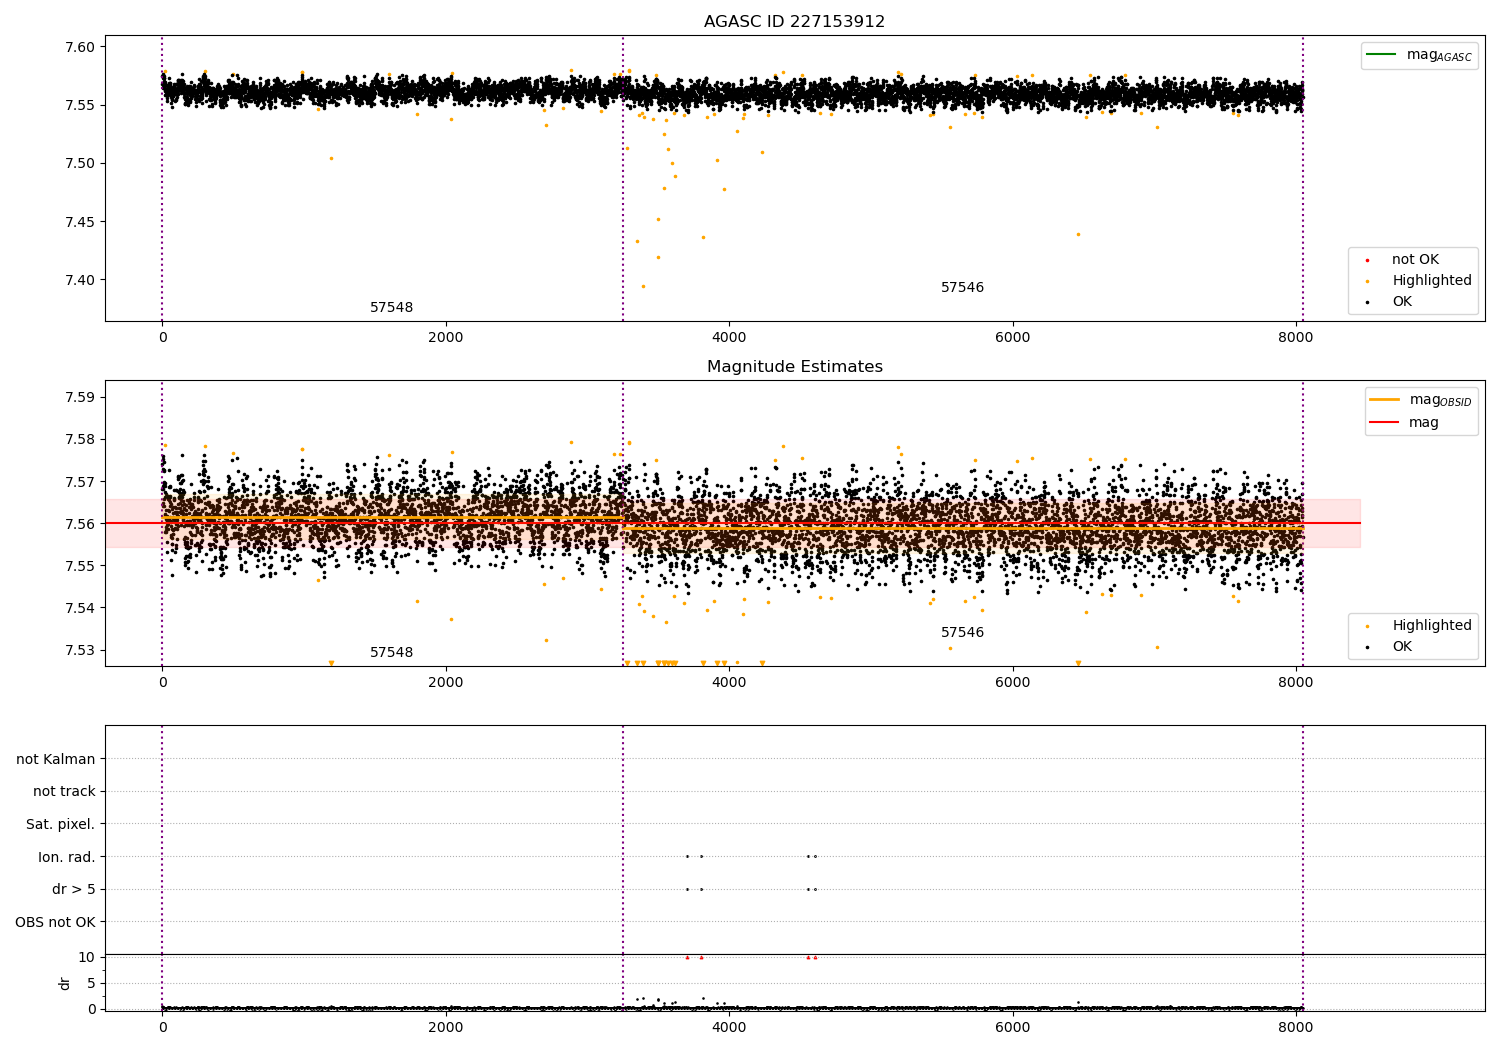Select "OK" legend entry in Magnitude Estimates plot
This screenshot has height=1050, width=1500.
coord(1402,647)
